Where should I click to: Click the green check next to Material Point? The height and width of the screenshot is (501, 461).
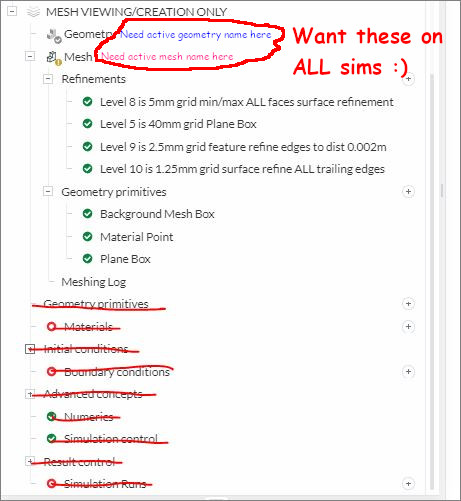click(87, 236)
